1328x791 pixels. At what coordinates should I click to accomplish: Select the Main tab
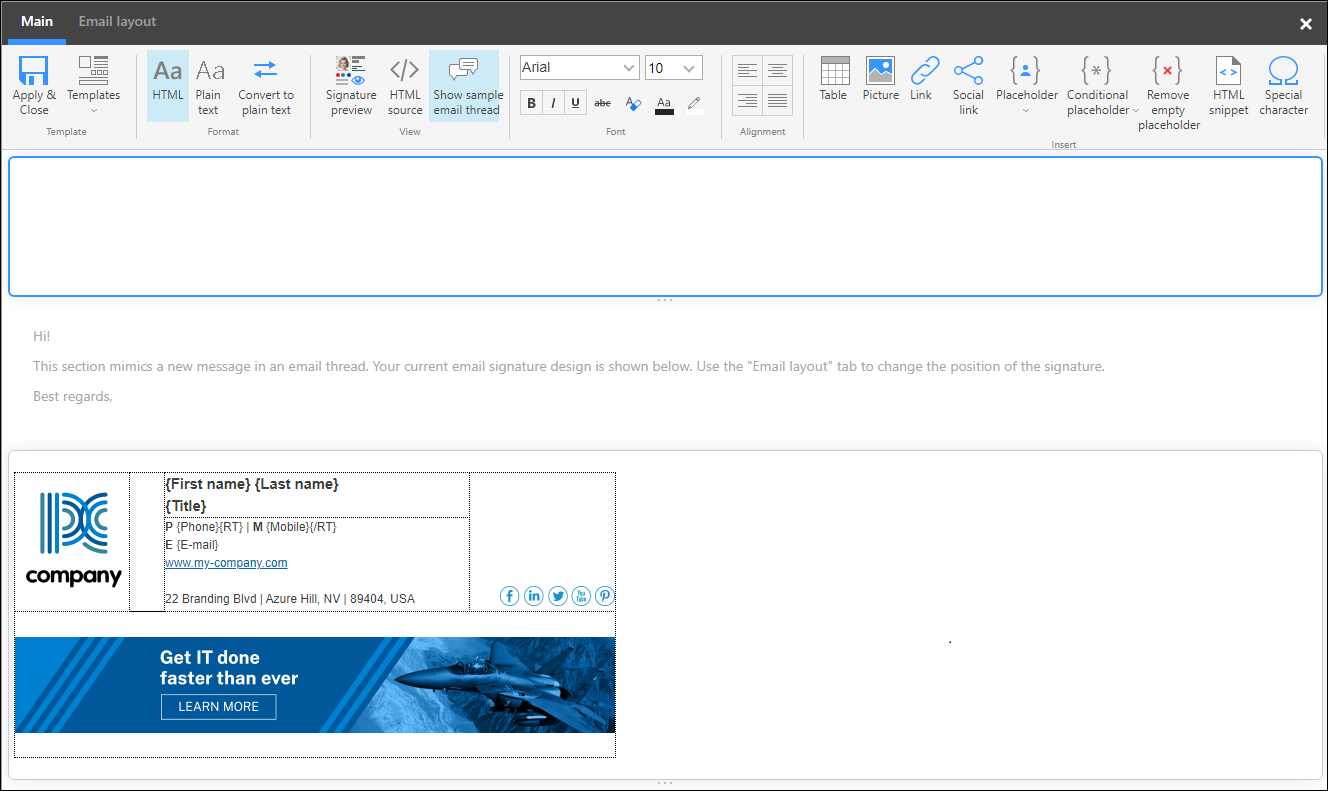pyautogui.click(x=37, y=21)
